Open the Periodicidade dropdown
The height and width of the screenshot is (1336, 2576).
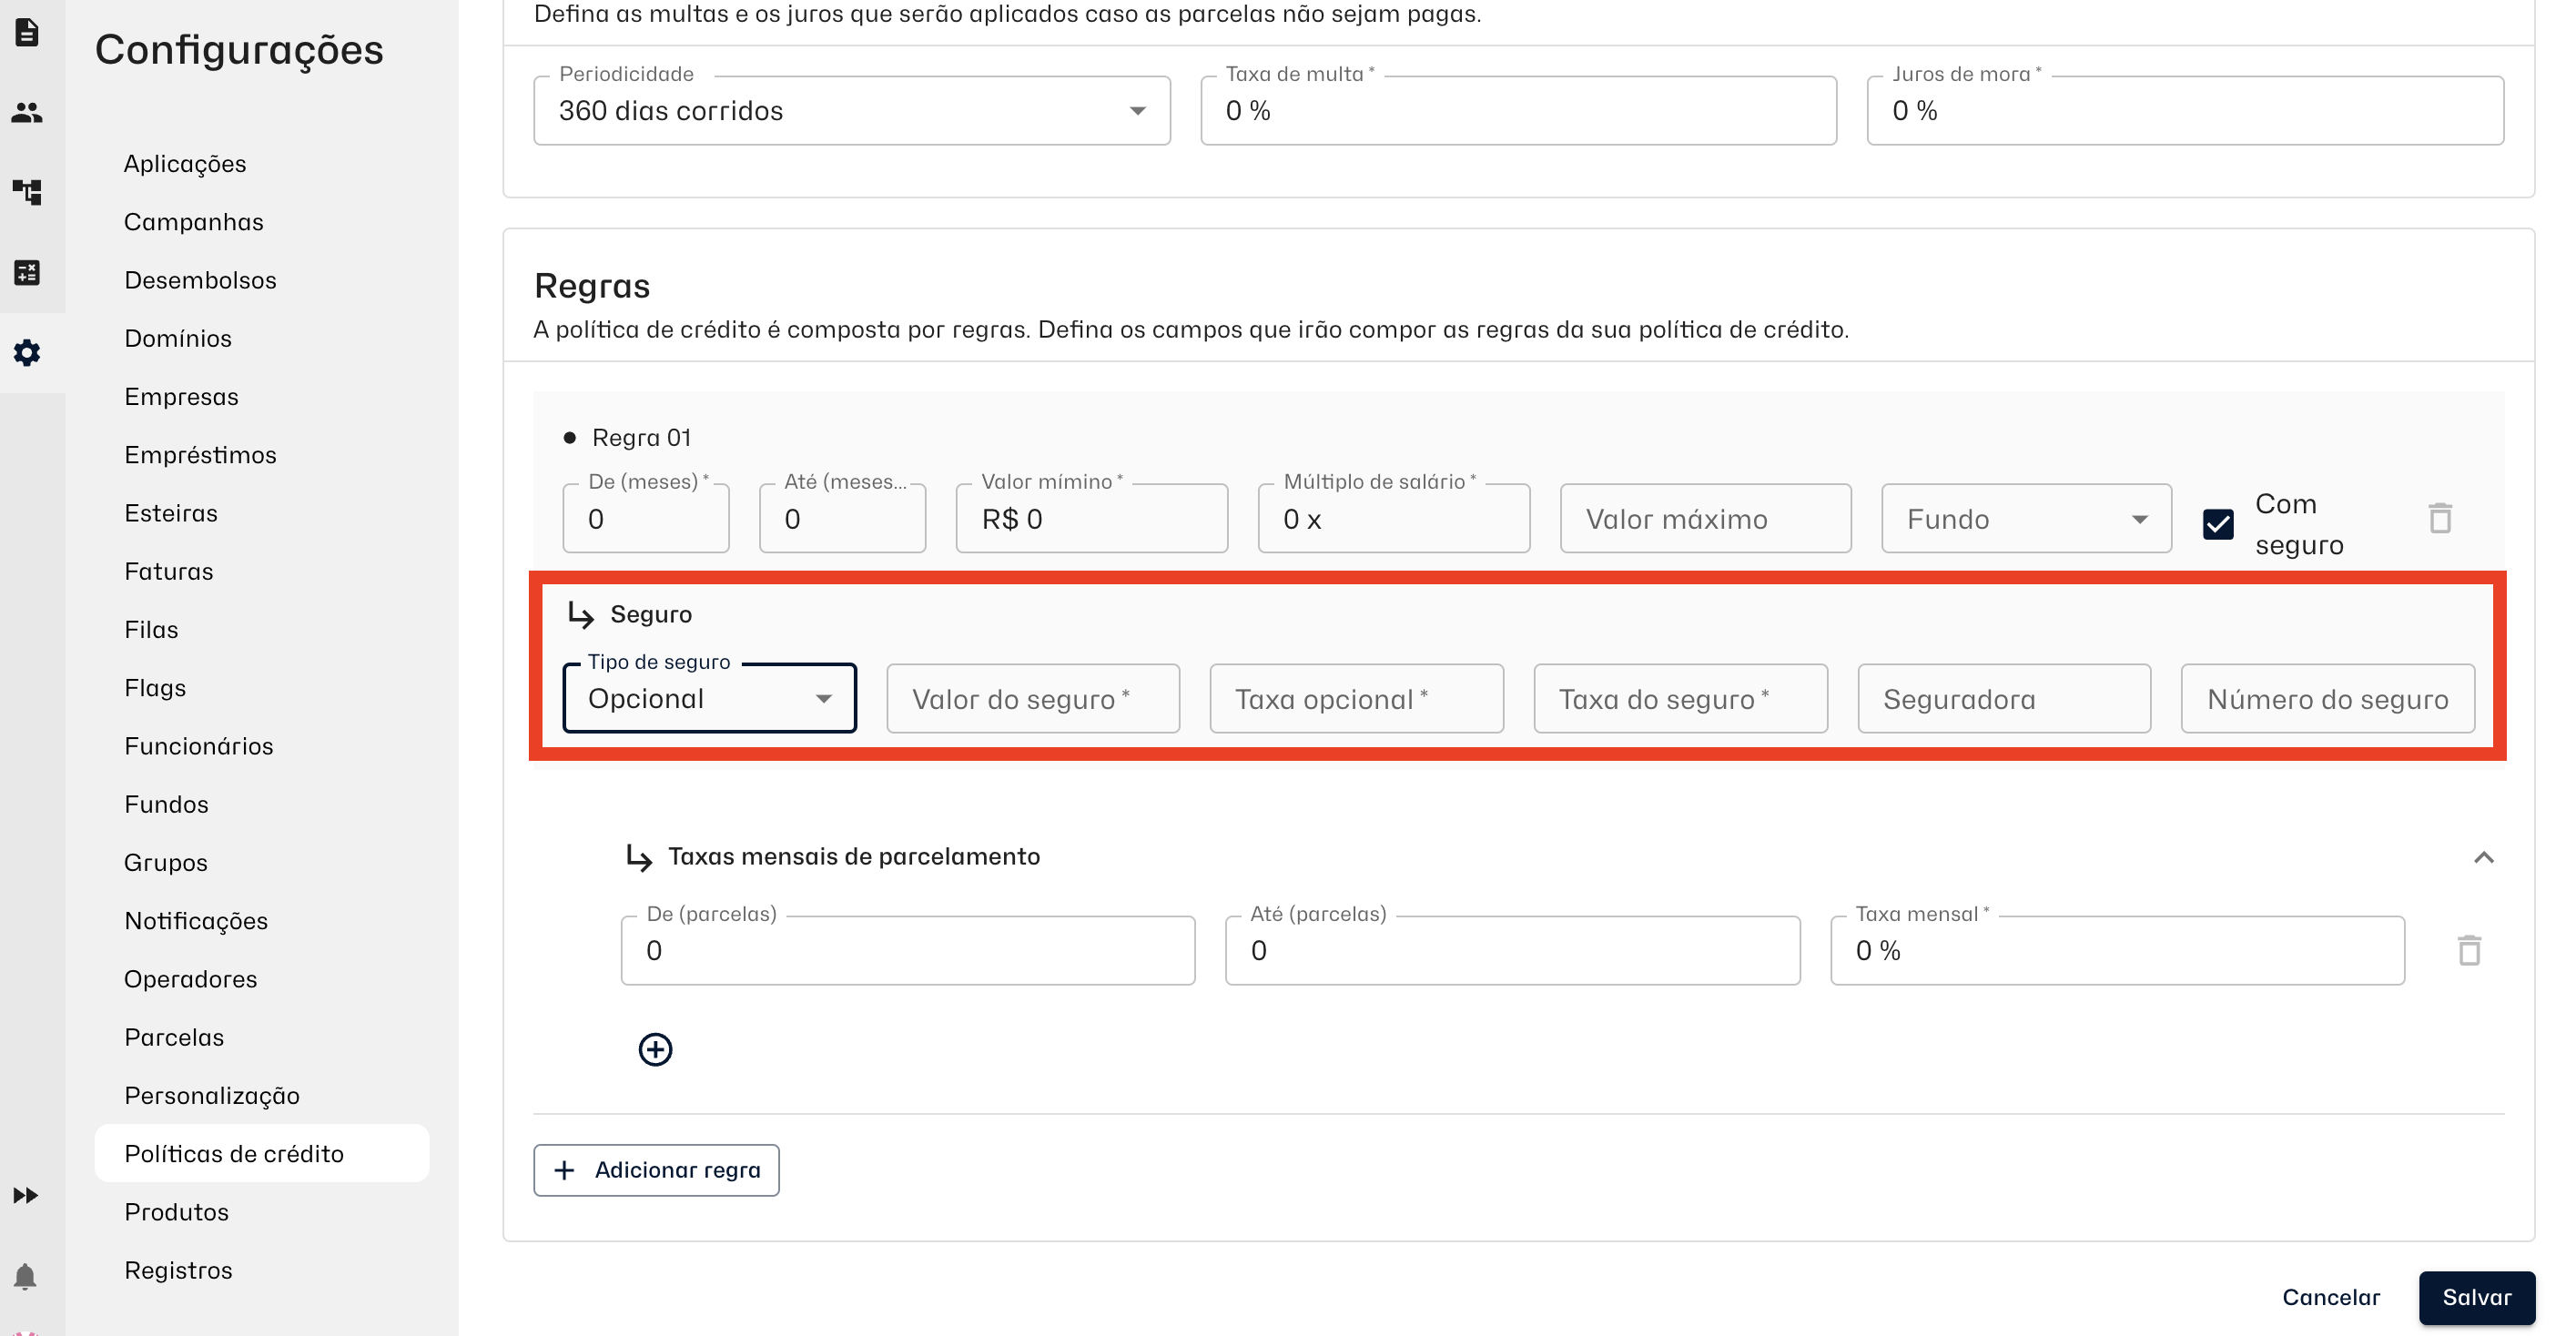[x=851, y=111]
